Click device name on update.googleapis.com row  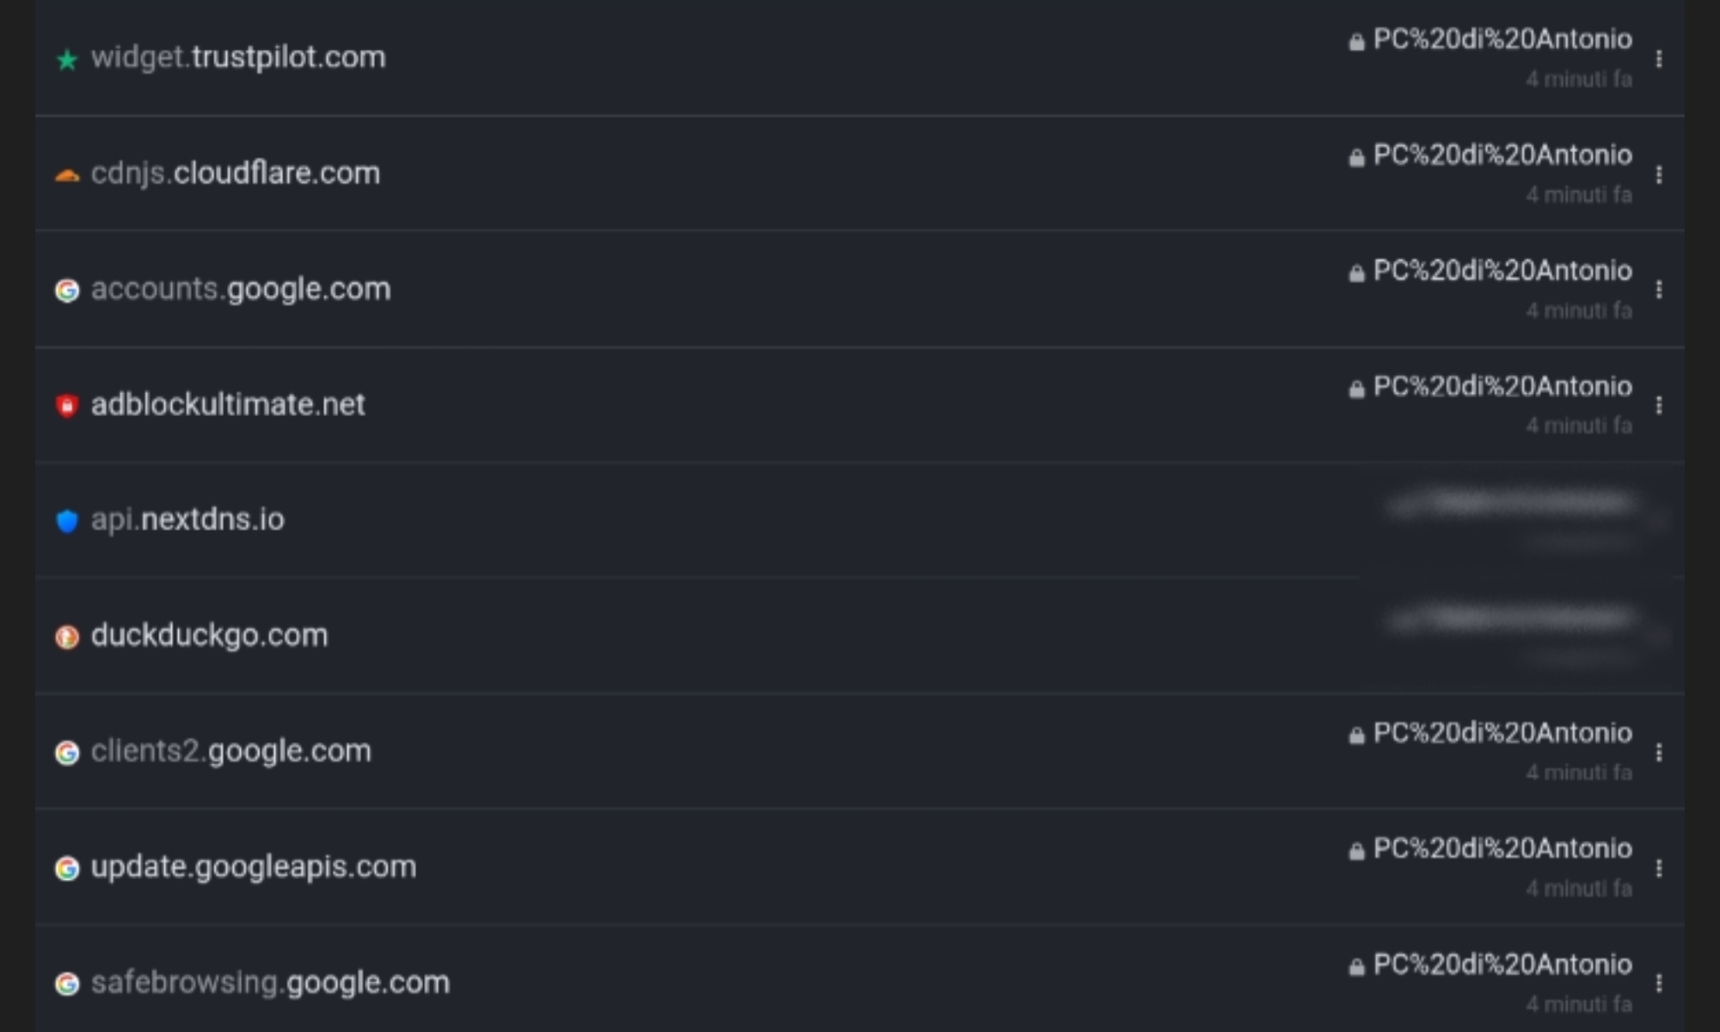coord(1502,848)
